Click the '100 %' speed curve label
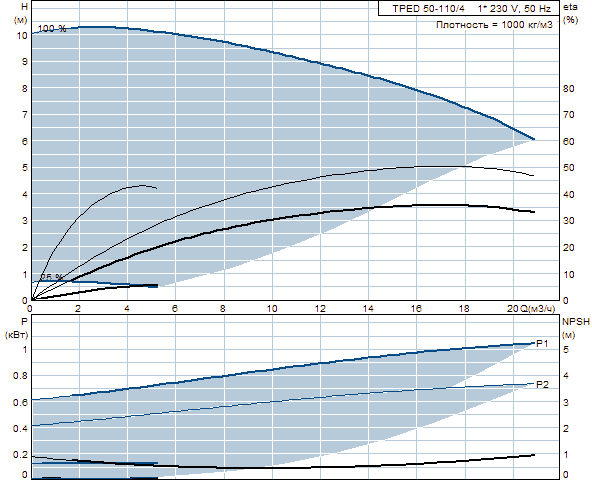 tap(52, 29)
